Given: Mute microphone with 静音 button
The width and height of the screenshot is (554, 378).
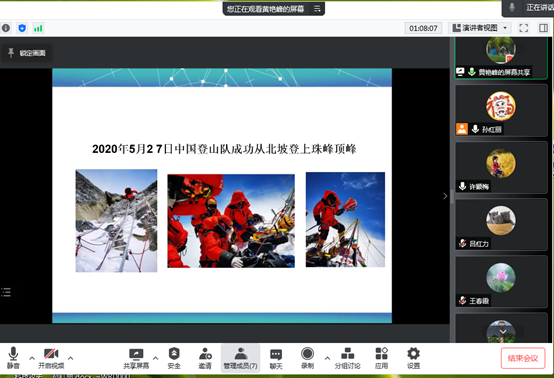Looking at the screenshot, I should (13, 358).
